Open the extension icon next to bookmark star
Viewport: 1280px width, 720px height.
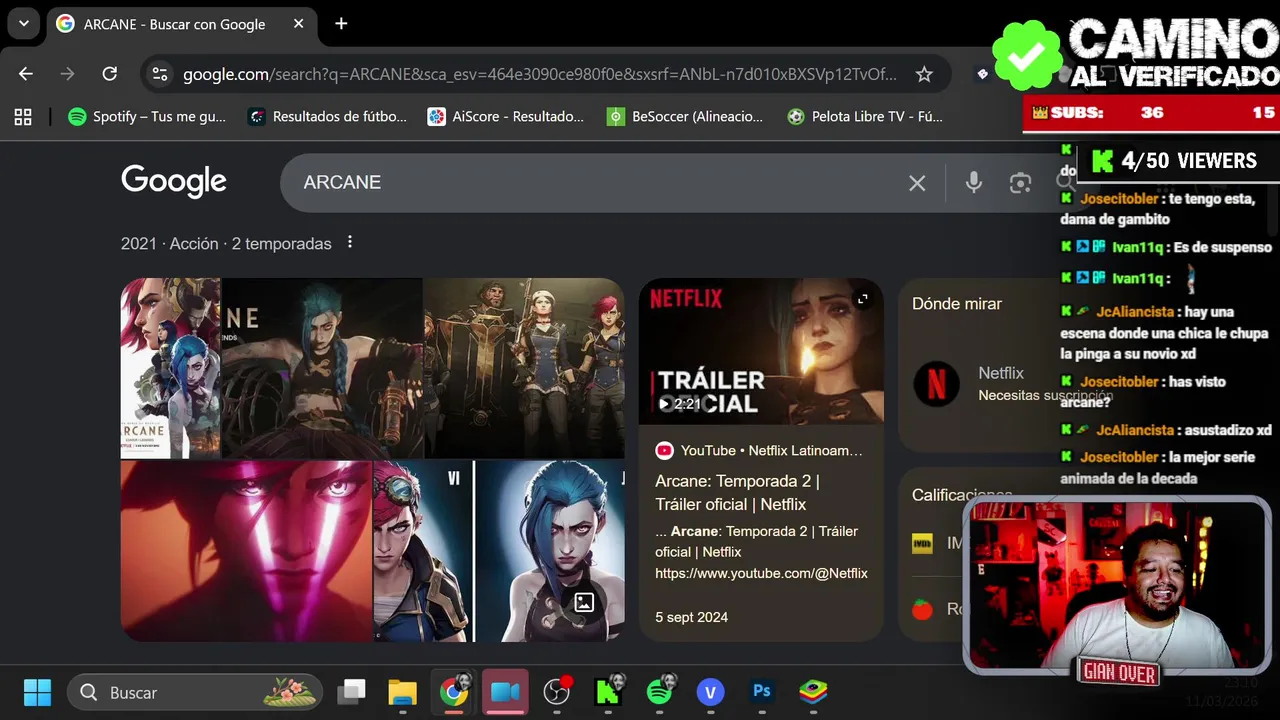[x=982, y=74]
